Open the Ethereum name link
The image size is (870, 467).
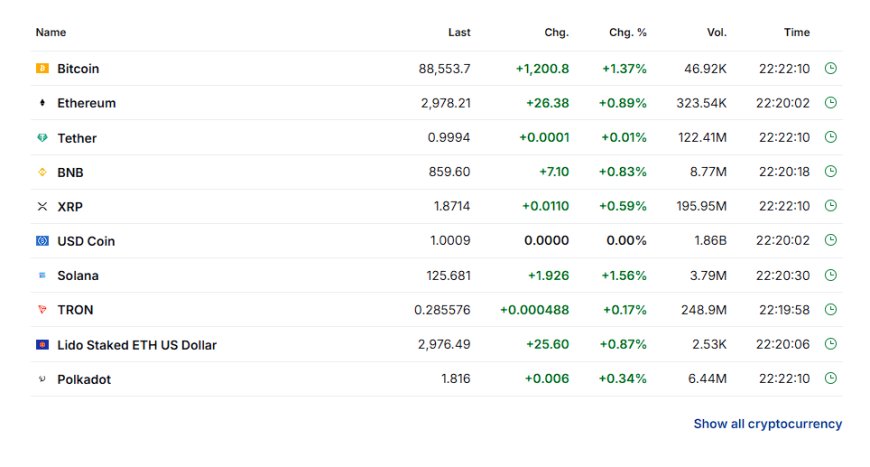click(x=87, y=103)
